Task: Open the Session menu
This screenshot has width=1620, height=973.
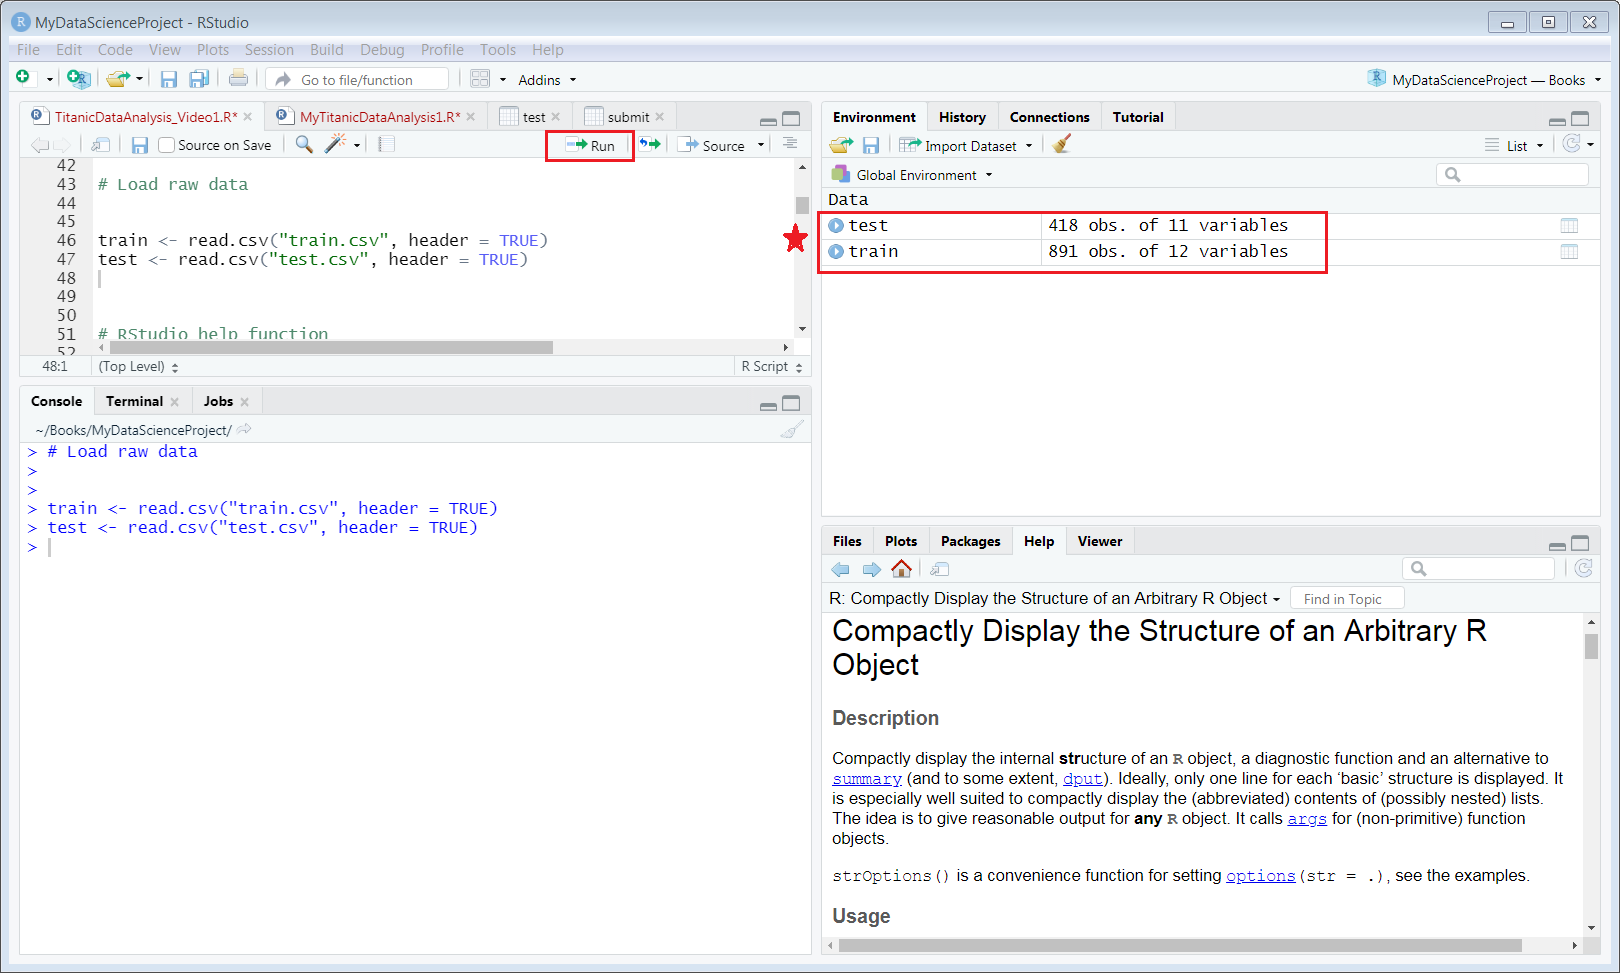Action: (x=269, y=50)
